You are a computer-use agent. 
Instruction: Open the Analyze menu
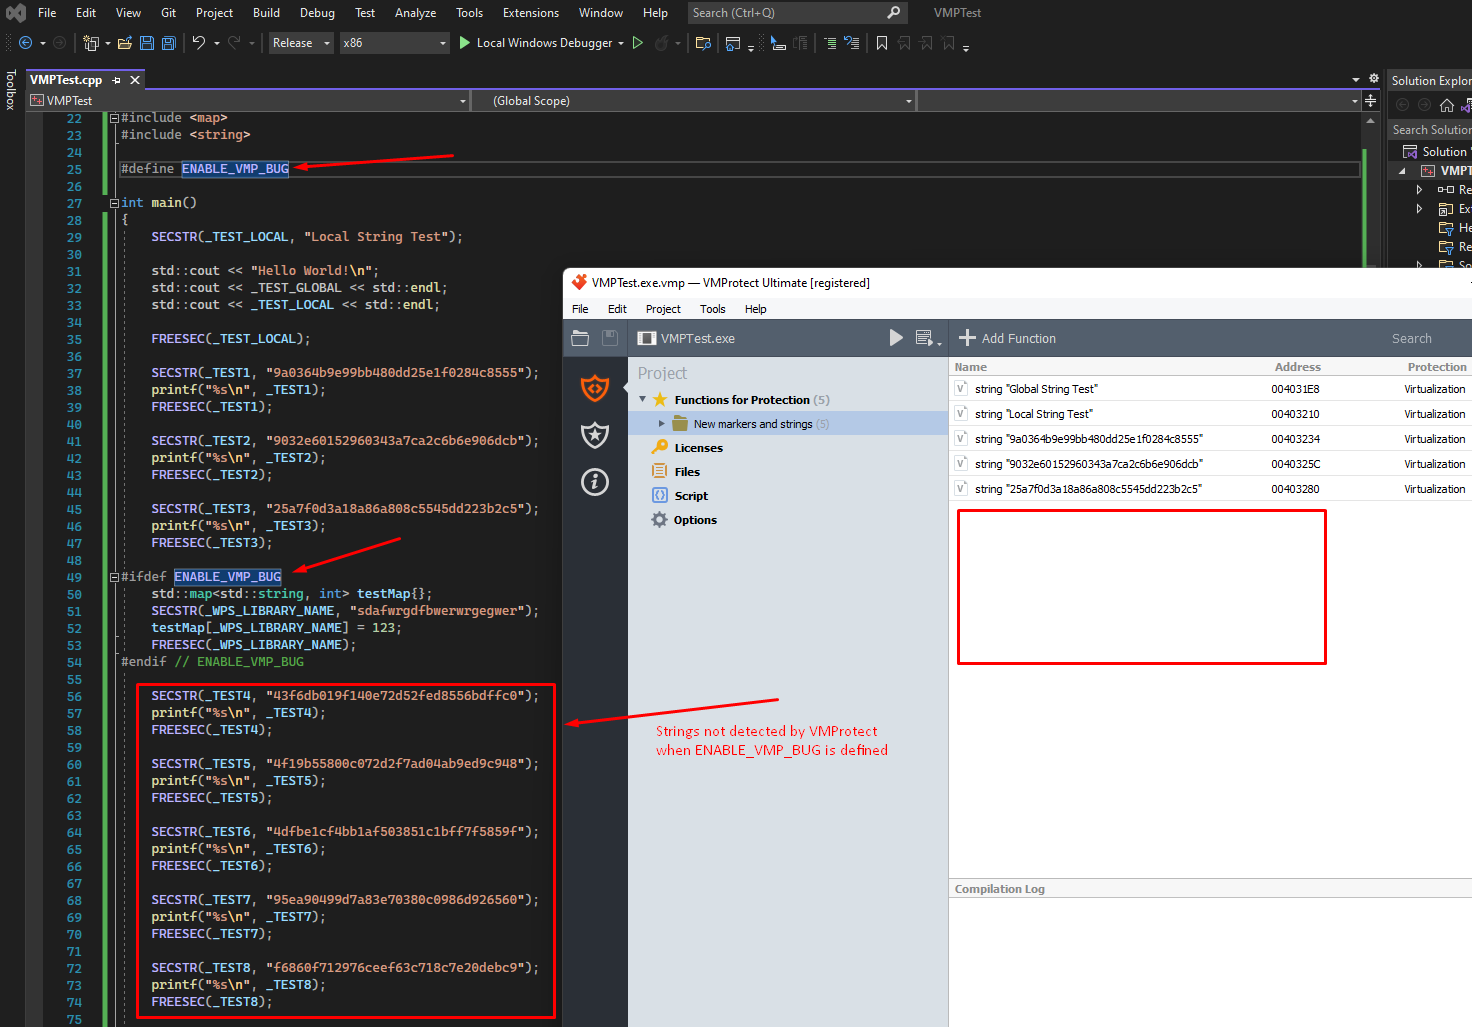[415, 13]
